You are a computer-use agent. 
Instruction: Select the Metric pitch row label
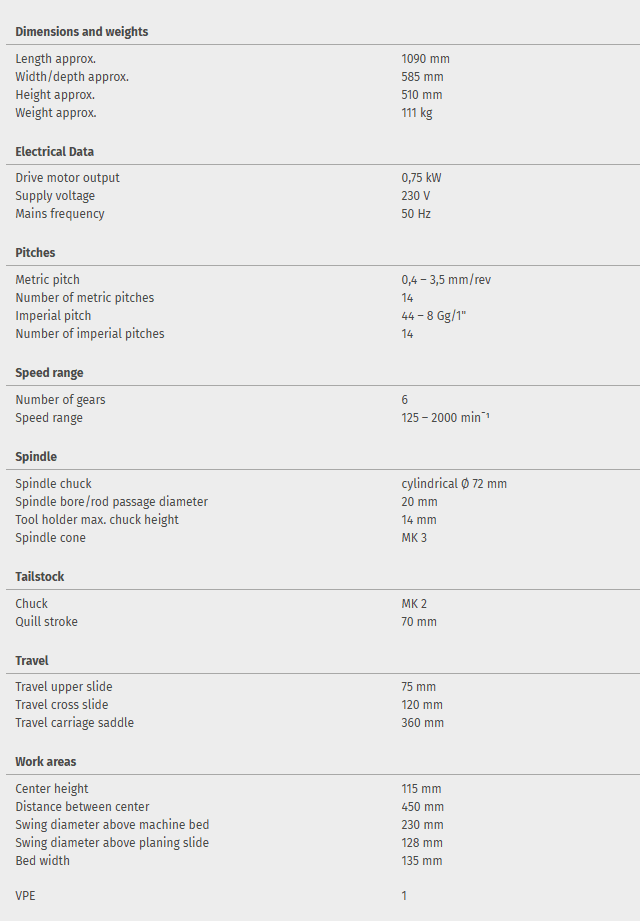47,280
